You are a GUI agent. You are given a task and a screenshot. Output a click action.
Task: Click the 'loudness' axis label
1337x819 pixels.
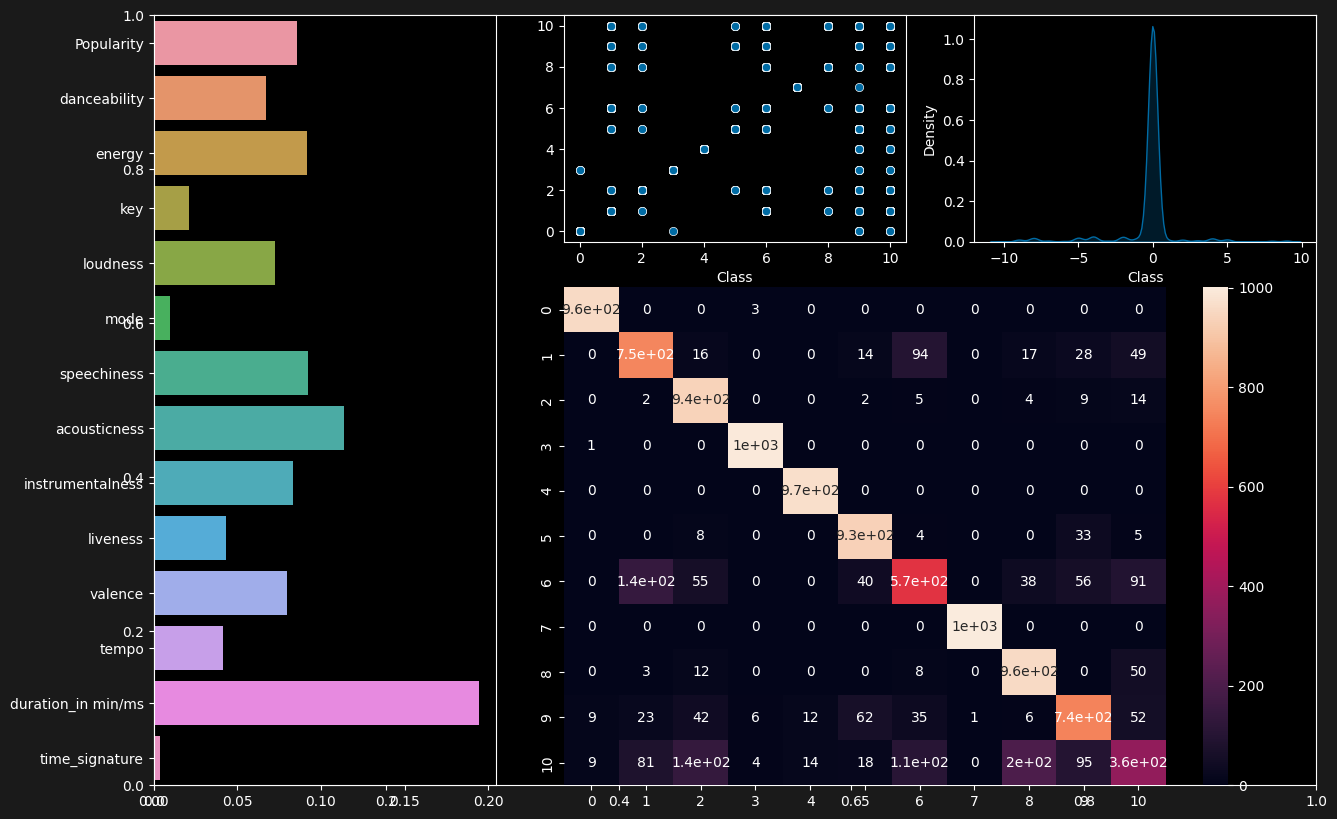[x=113, y=264]
